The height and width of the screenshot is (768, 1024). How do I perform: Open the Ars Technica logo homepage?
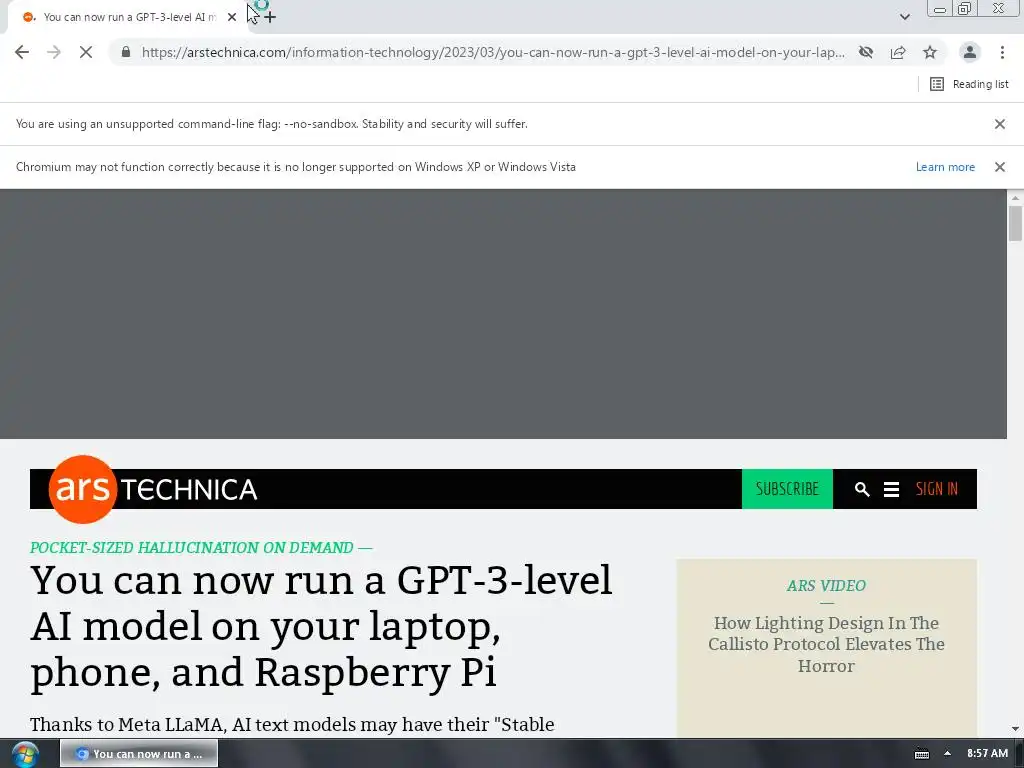(x=153, y=489)
